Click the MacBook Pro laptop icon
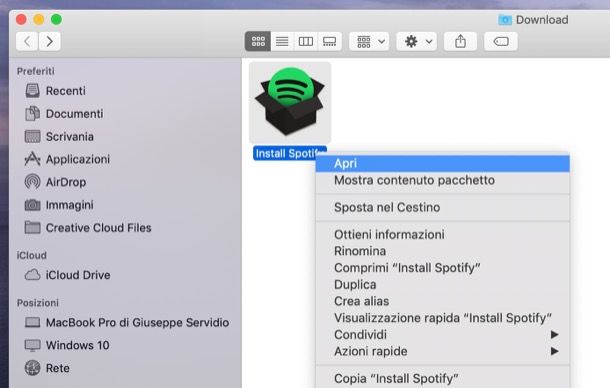Viewport: 610px width, 388px height. [32, 322]
